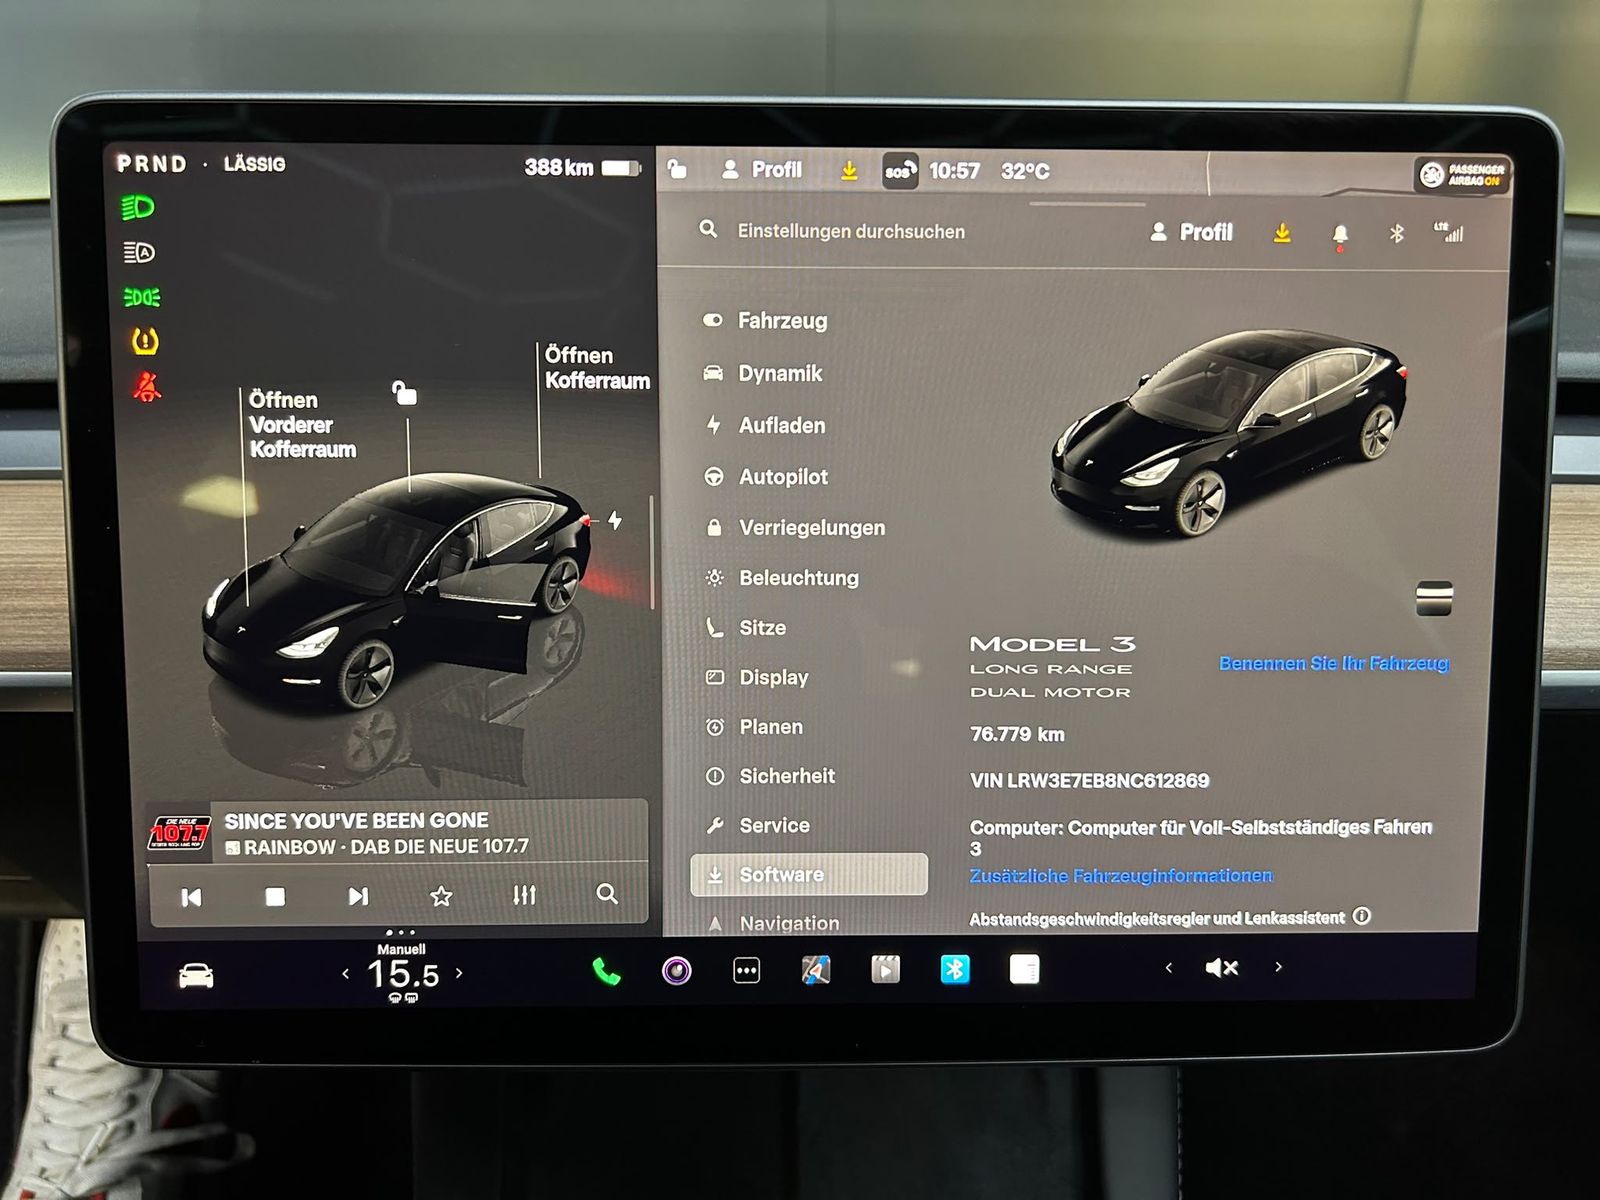Skip to previous track
Image resolution: width=1600 pixels, height=1200 pixels.
(191, 897)
